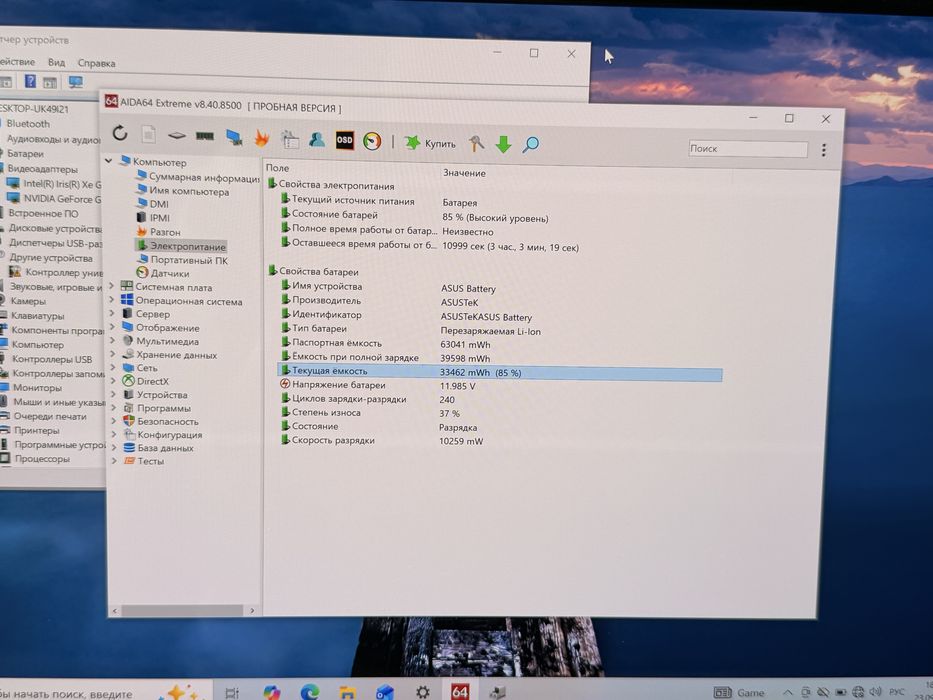
Task: Select Безопасность in the tree
Action: 167,421
